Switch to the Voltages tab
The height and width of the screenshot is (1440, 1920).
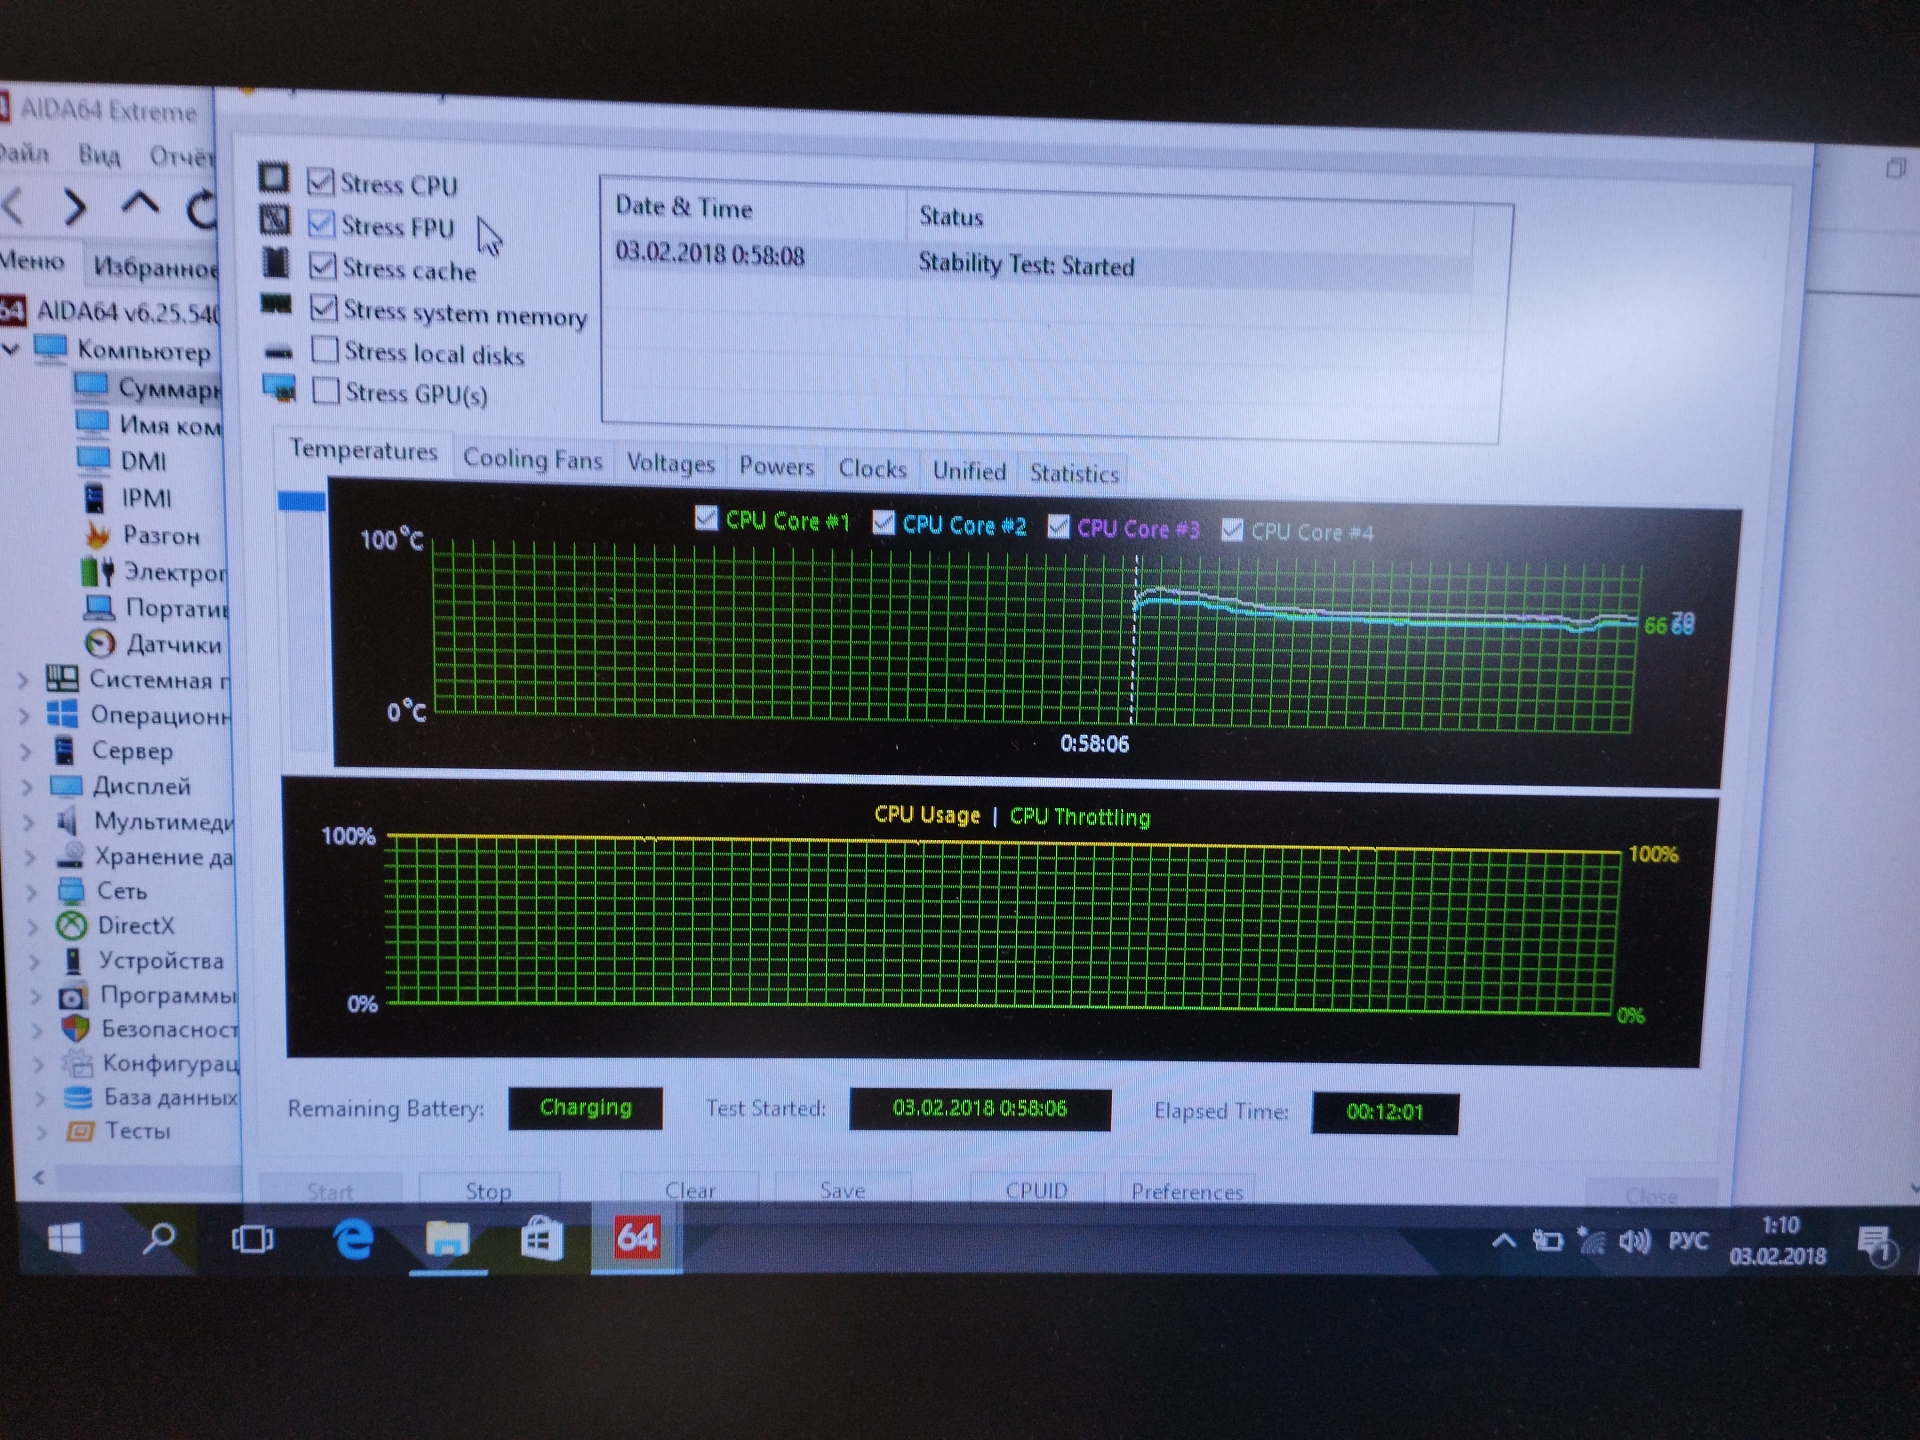pyautogui.click(x=670, y=463)
